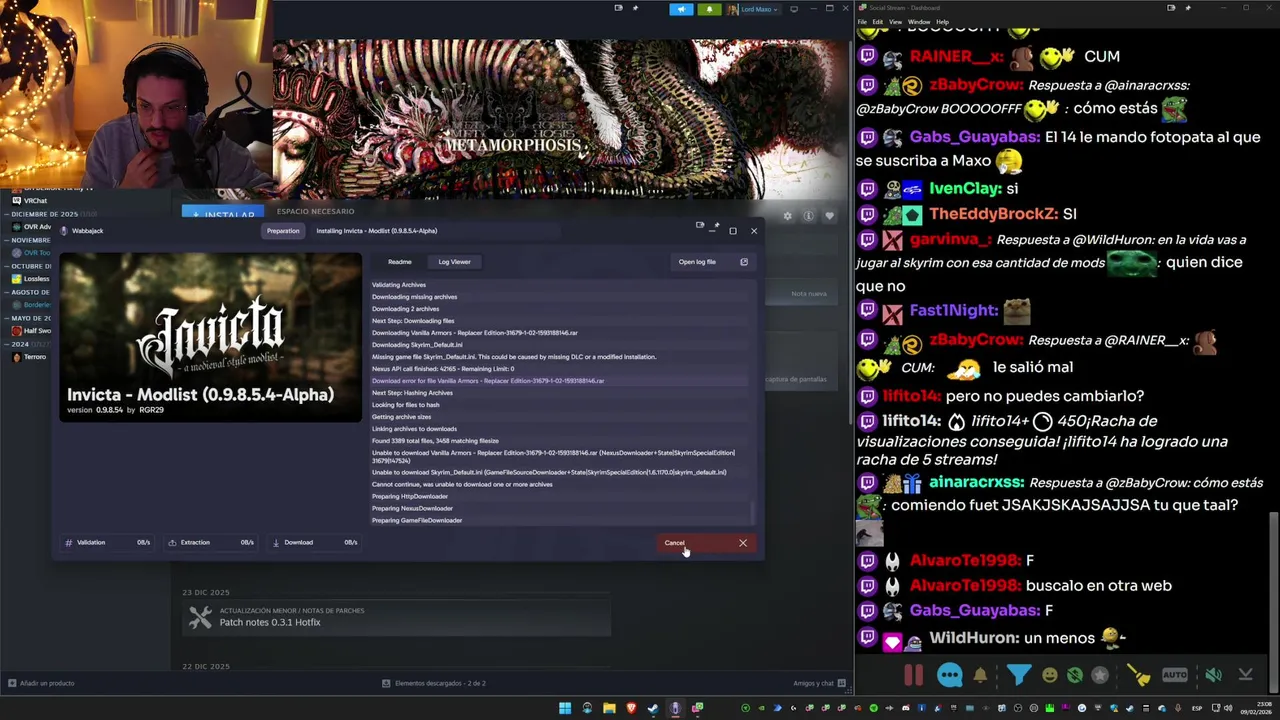Open the View menu in Social Stream
This screenshot has width=1280, height=720.
click(x=895, y=21)
